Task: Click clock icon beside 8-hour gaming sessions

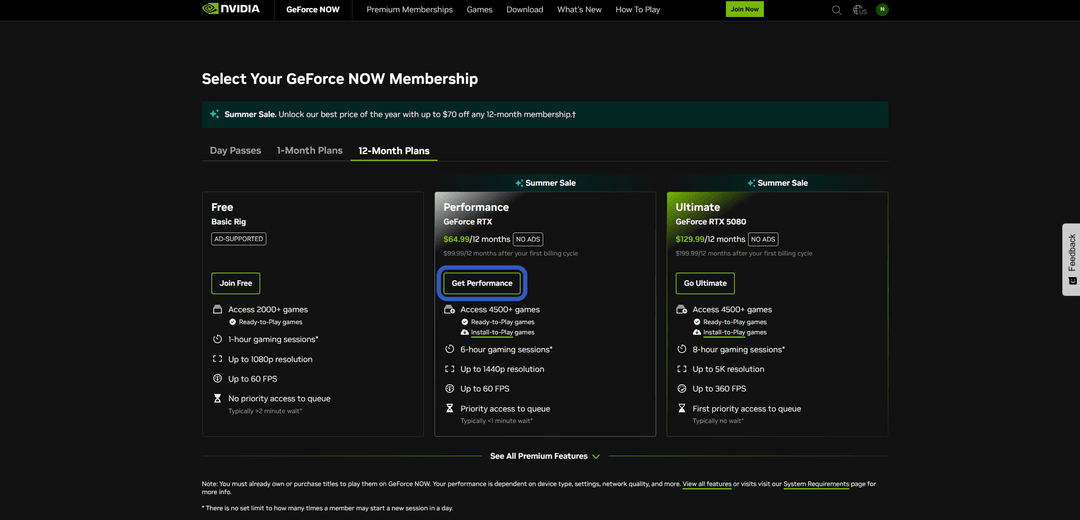Action: pos(682,349)
